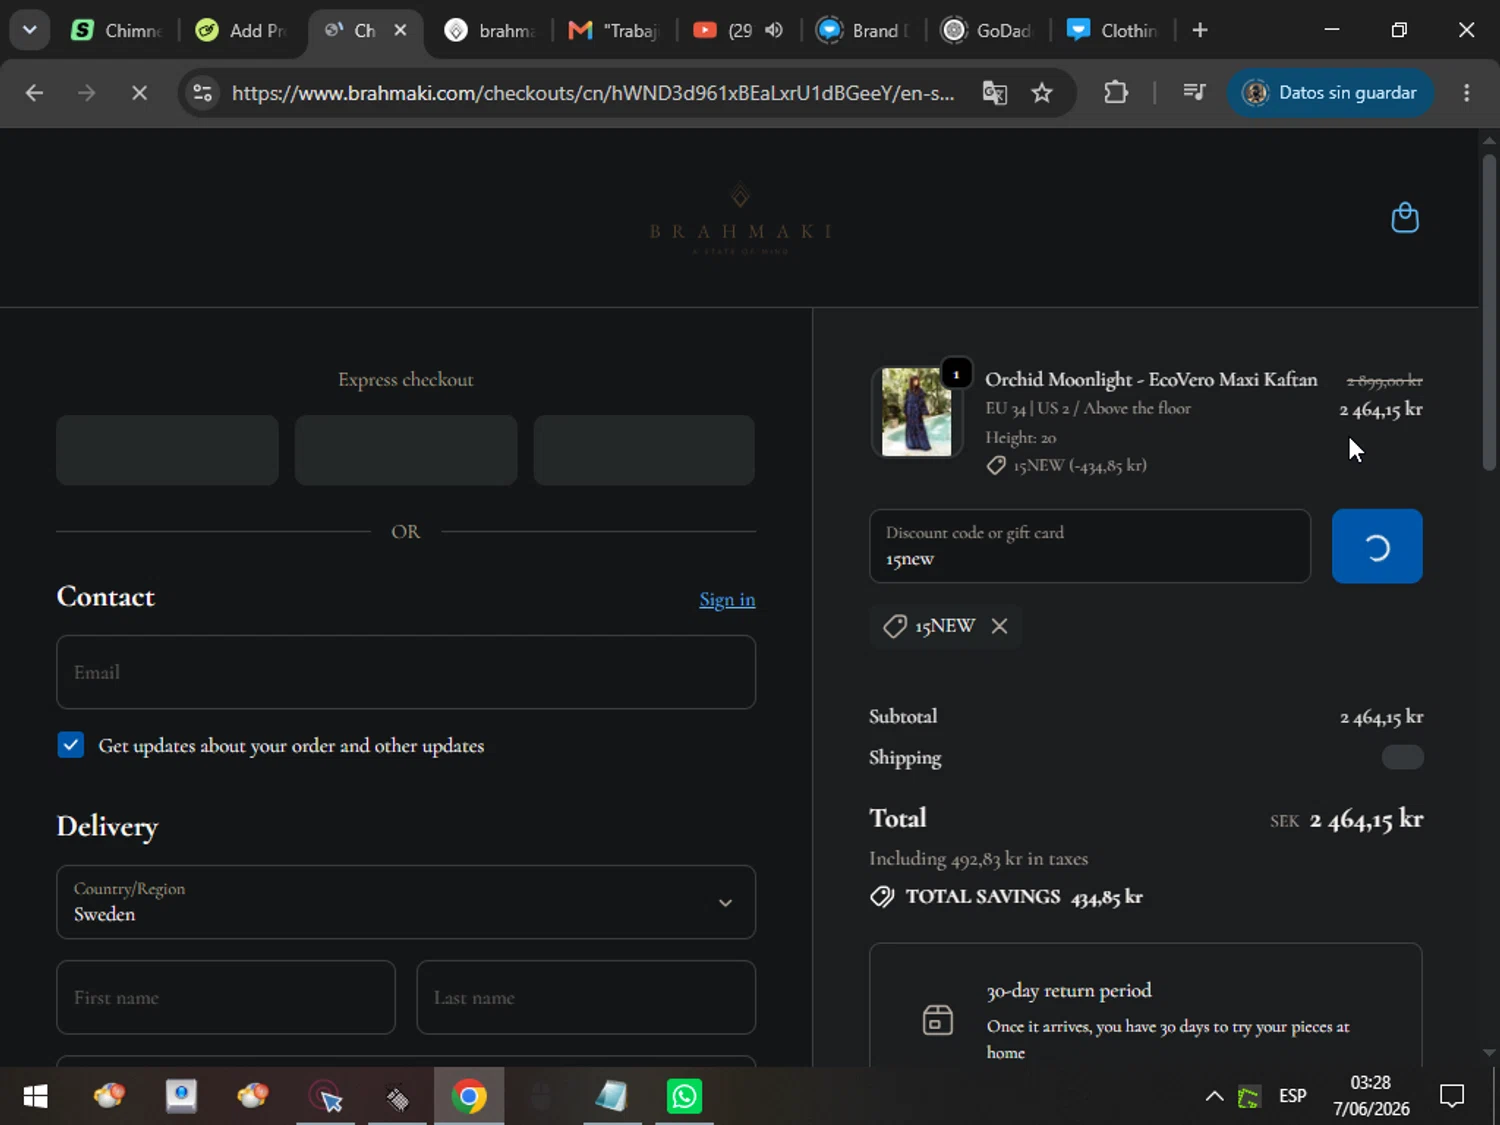The image size is (1500, 1125).
Task: Click the third express checkout button
Action: coord(644,450)
